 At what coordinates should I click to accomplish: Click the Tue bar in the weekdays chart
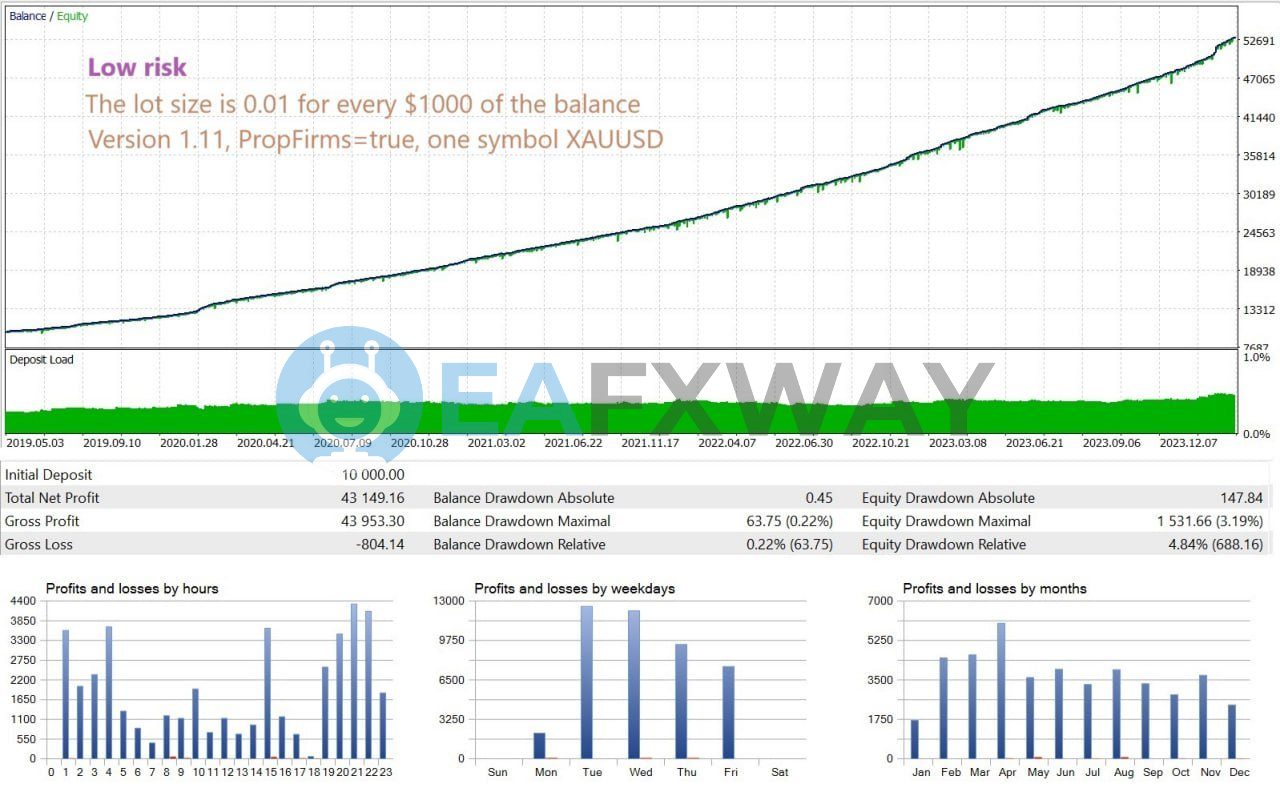[x=587, y=682]
